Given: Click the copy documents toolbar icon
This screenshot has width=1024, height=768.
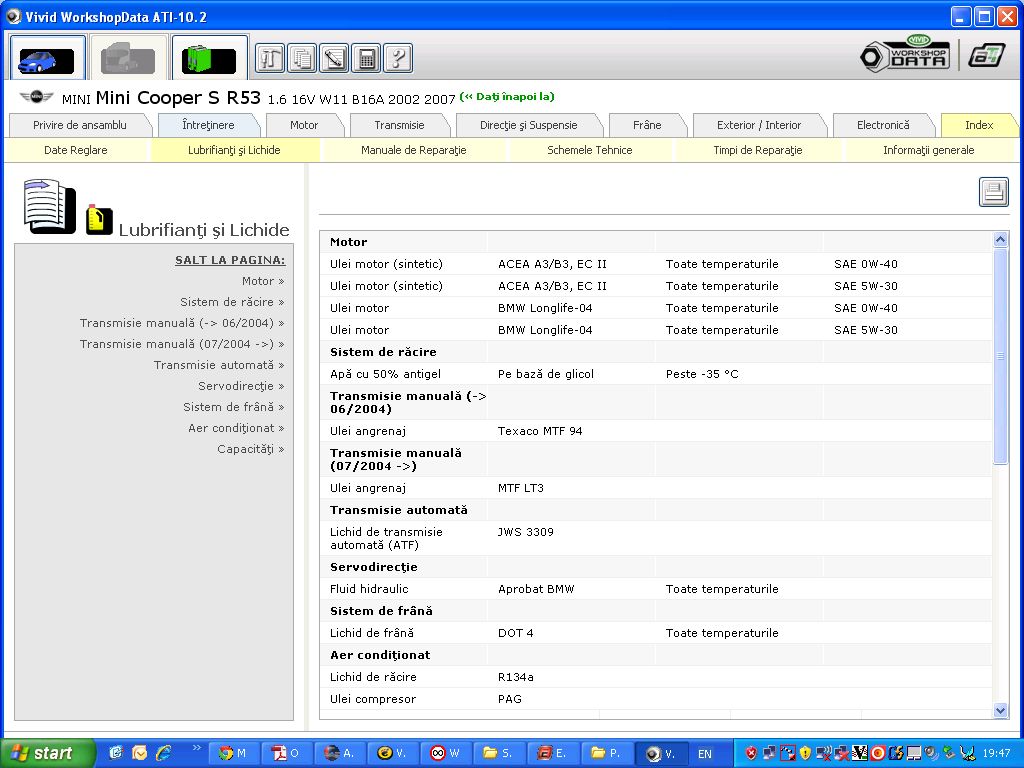Looking at the screenshot, I should 302,58.
